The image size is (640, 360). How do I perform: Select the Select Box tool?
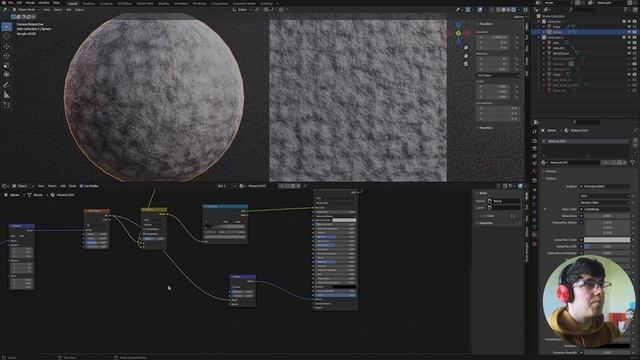(7, 27)
